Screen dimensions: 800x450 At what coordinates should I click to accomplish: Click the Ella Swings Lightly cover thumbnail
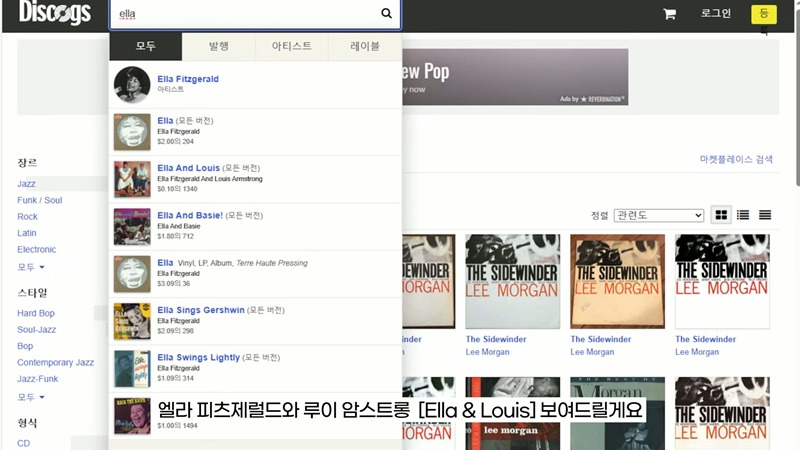pos(132,368)
